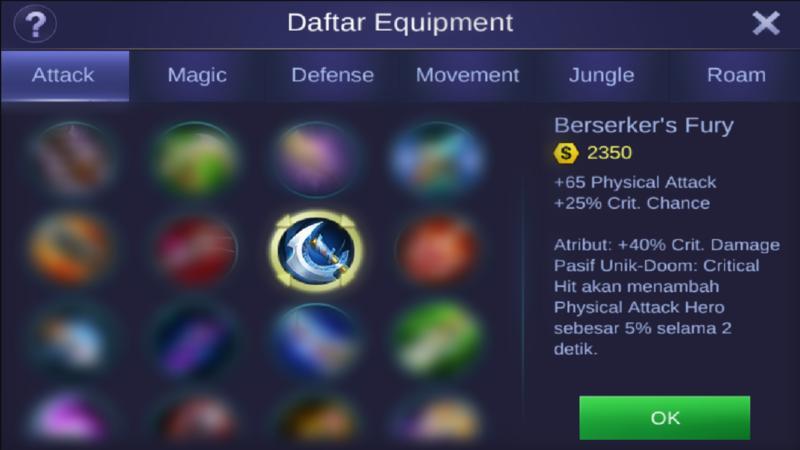Pick the blurred blue-teal item in first row
This screenshot has height=450, width=800.
pyautogui.click(x=437, y=159)
